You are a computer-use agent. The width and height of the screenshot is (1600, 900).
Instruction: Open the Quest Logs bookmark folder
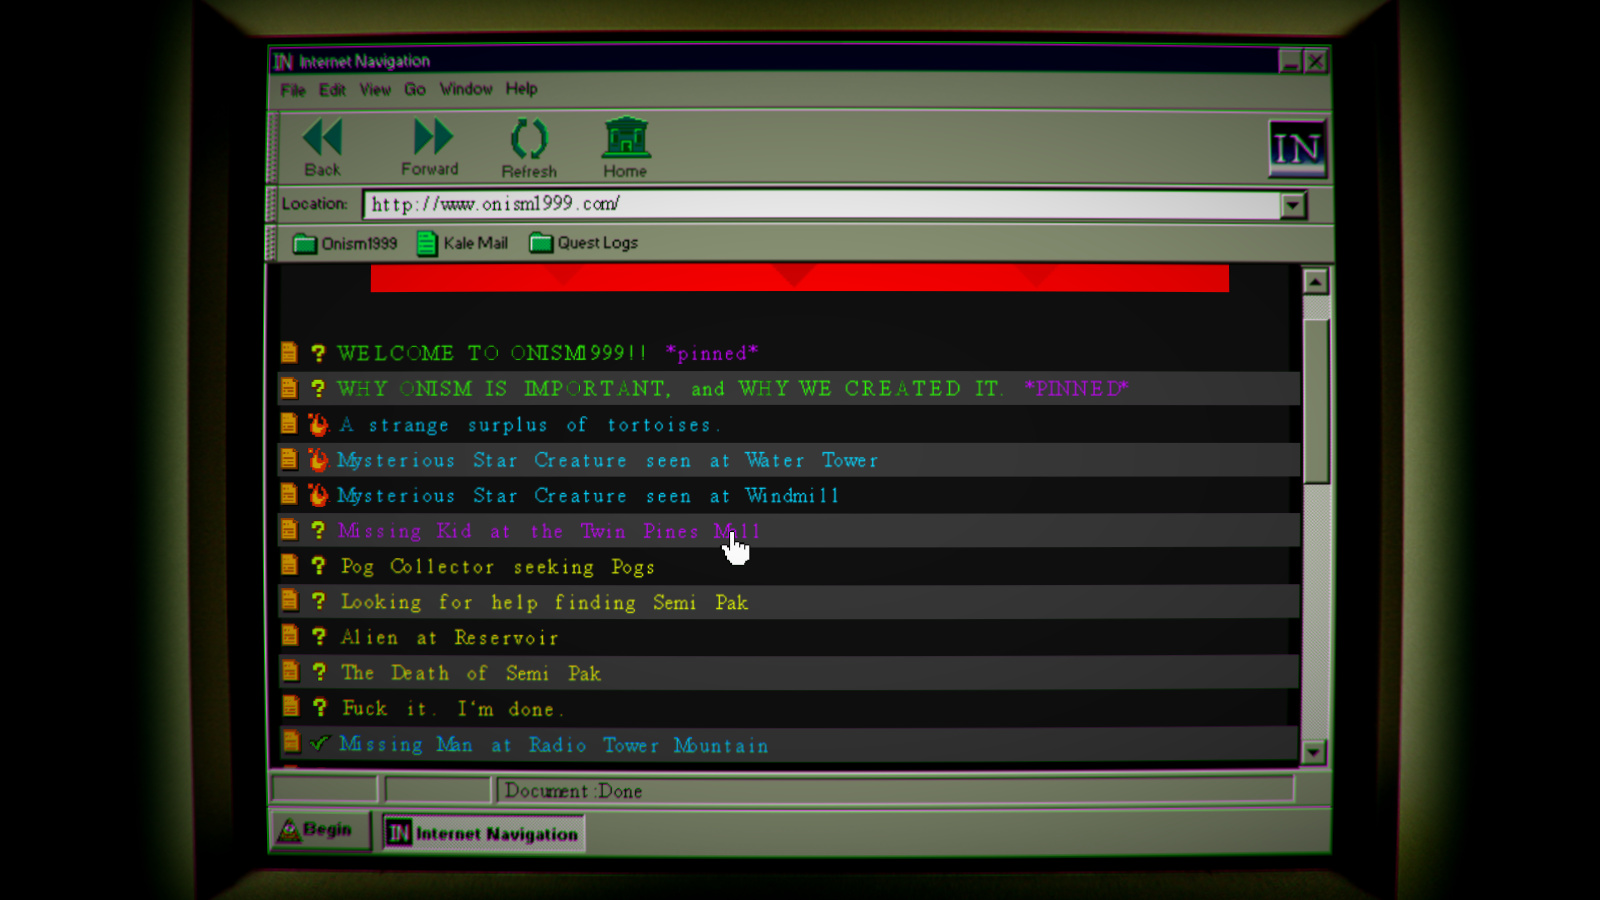point(584,243)
